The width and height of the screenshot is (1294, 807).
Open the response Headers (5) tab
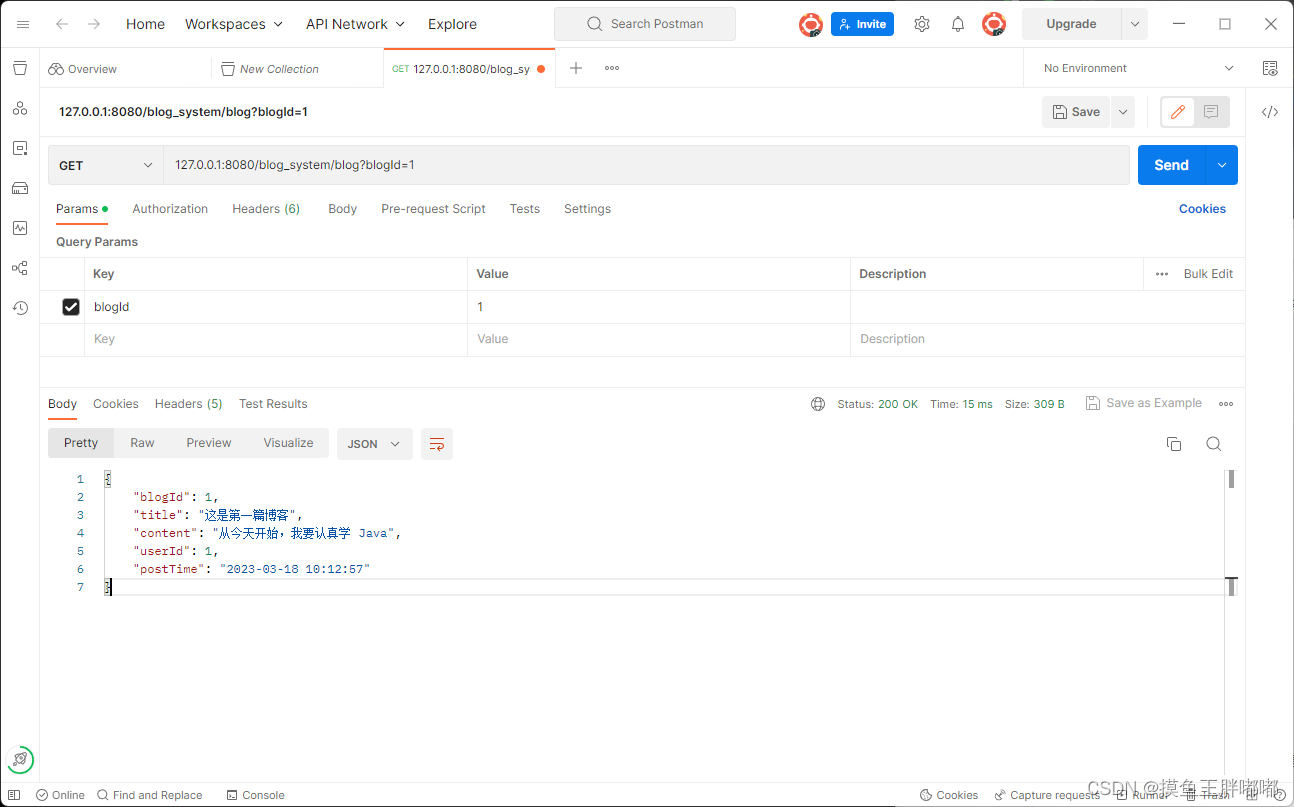point(188,404)
